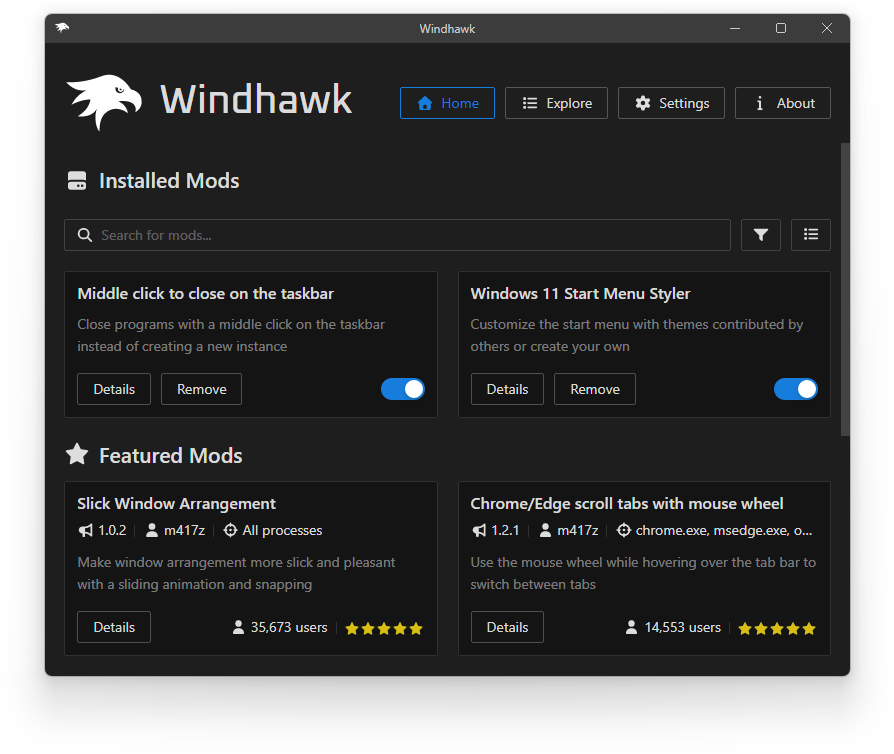The image size is (894, 754).
Task: Open Details for Windows 11 Start Menu Styler
Action: (x=507, y=389)
